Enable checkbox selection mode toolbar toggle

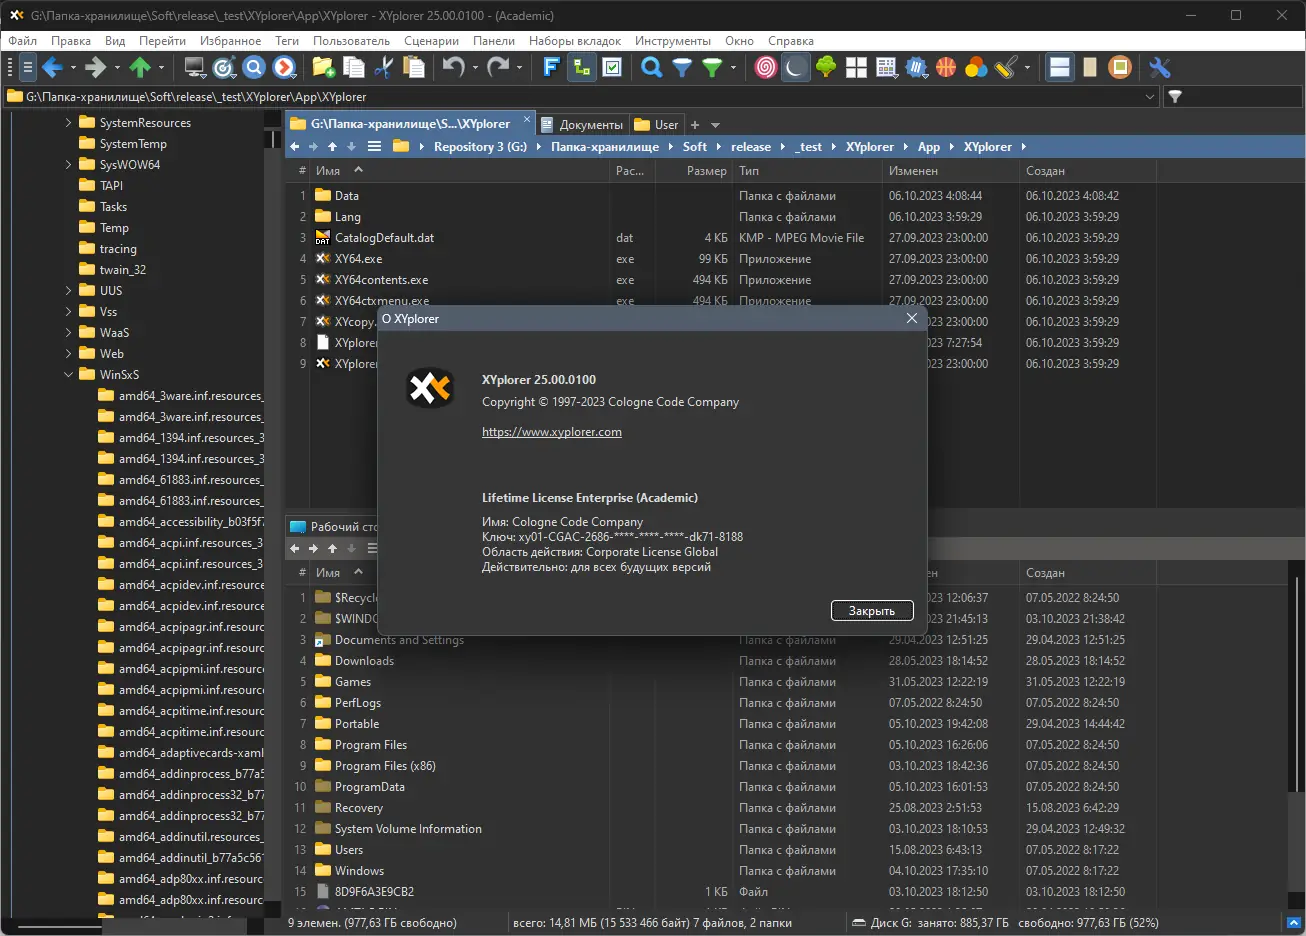point(612,68)
